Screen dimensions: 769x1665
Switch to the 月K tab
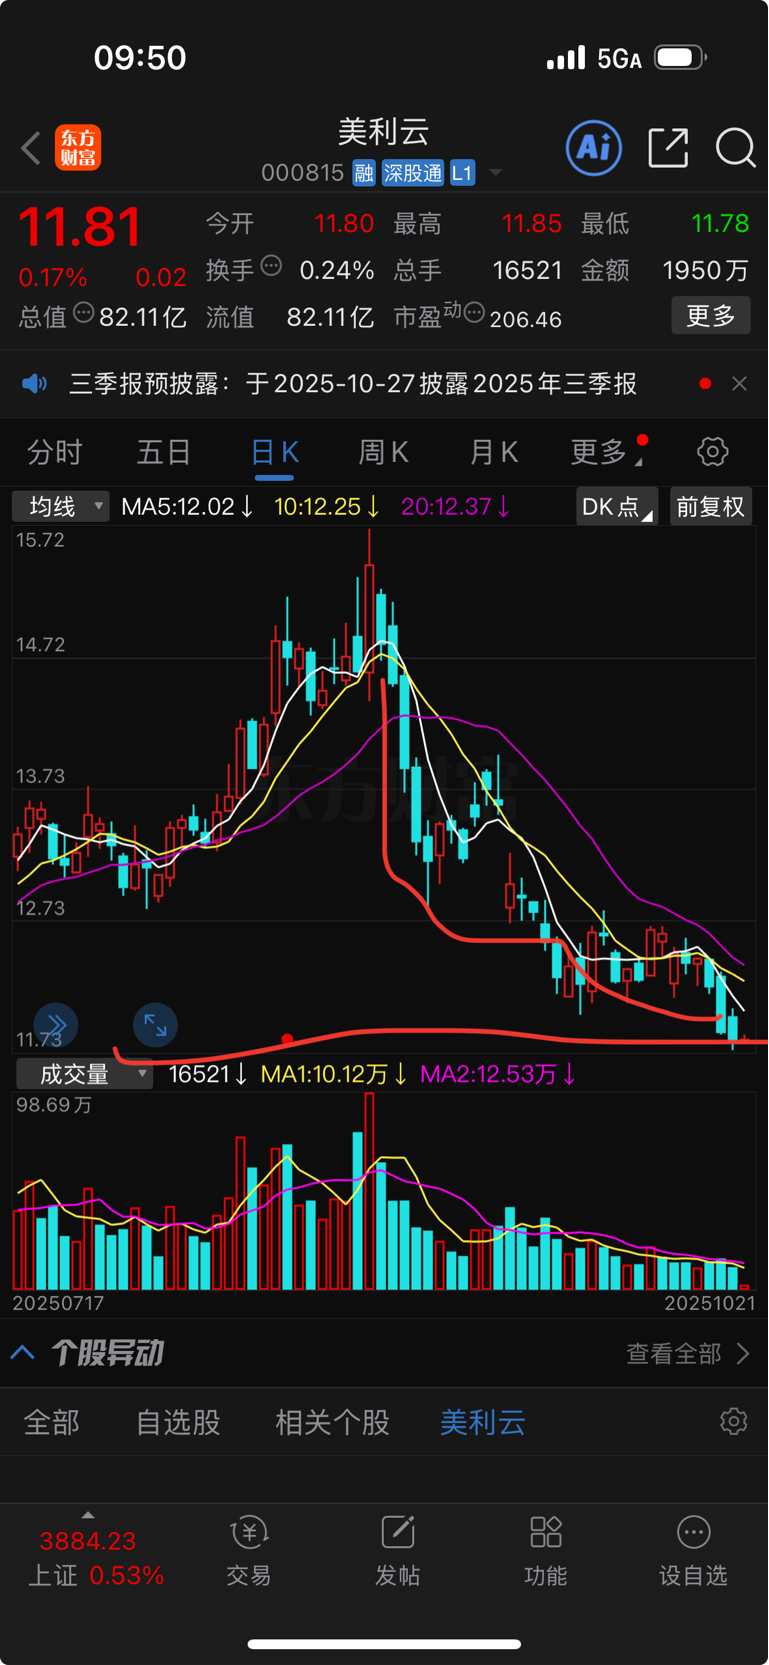[x=494, y=452]
